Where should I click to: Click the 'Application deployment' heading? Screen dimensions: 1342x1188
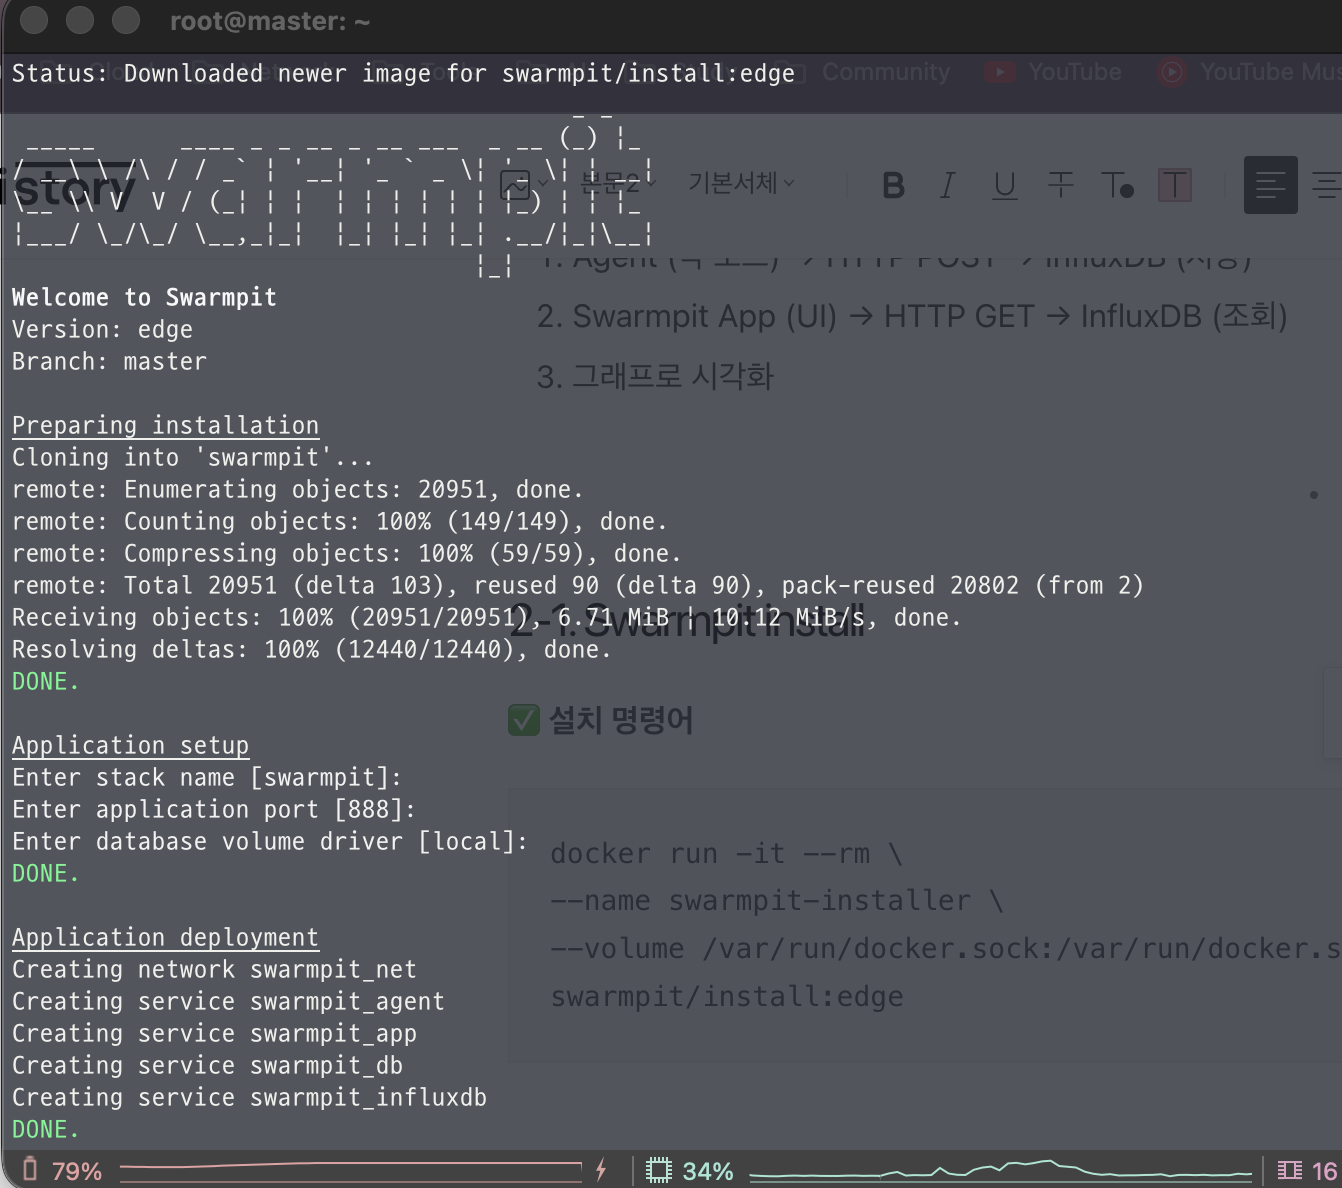pos(165,938)
